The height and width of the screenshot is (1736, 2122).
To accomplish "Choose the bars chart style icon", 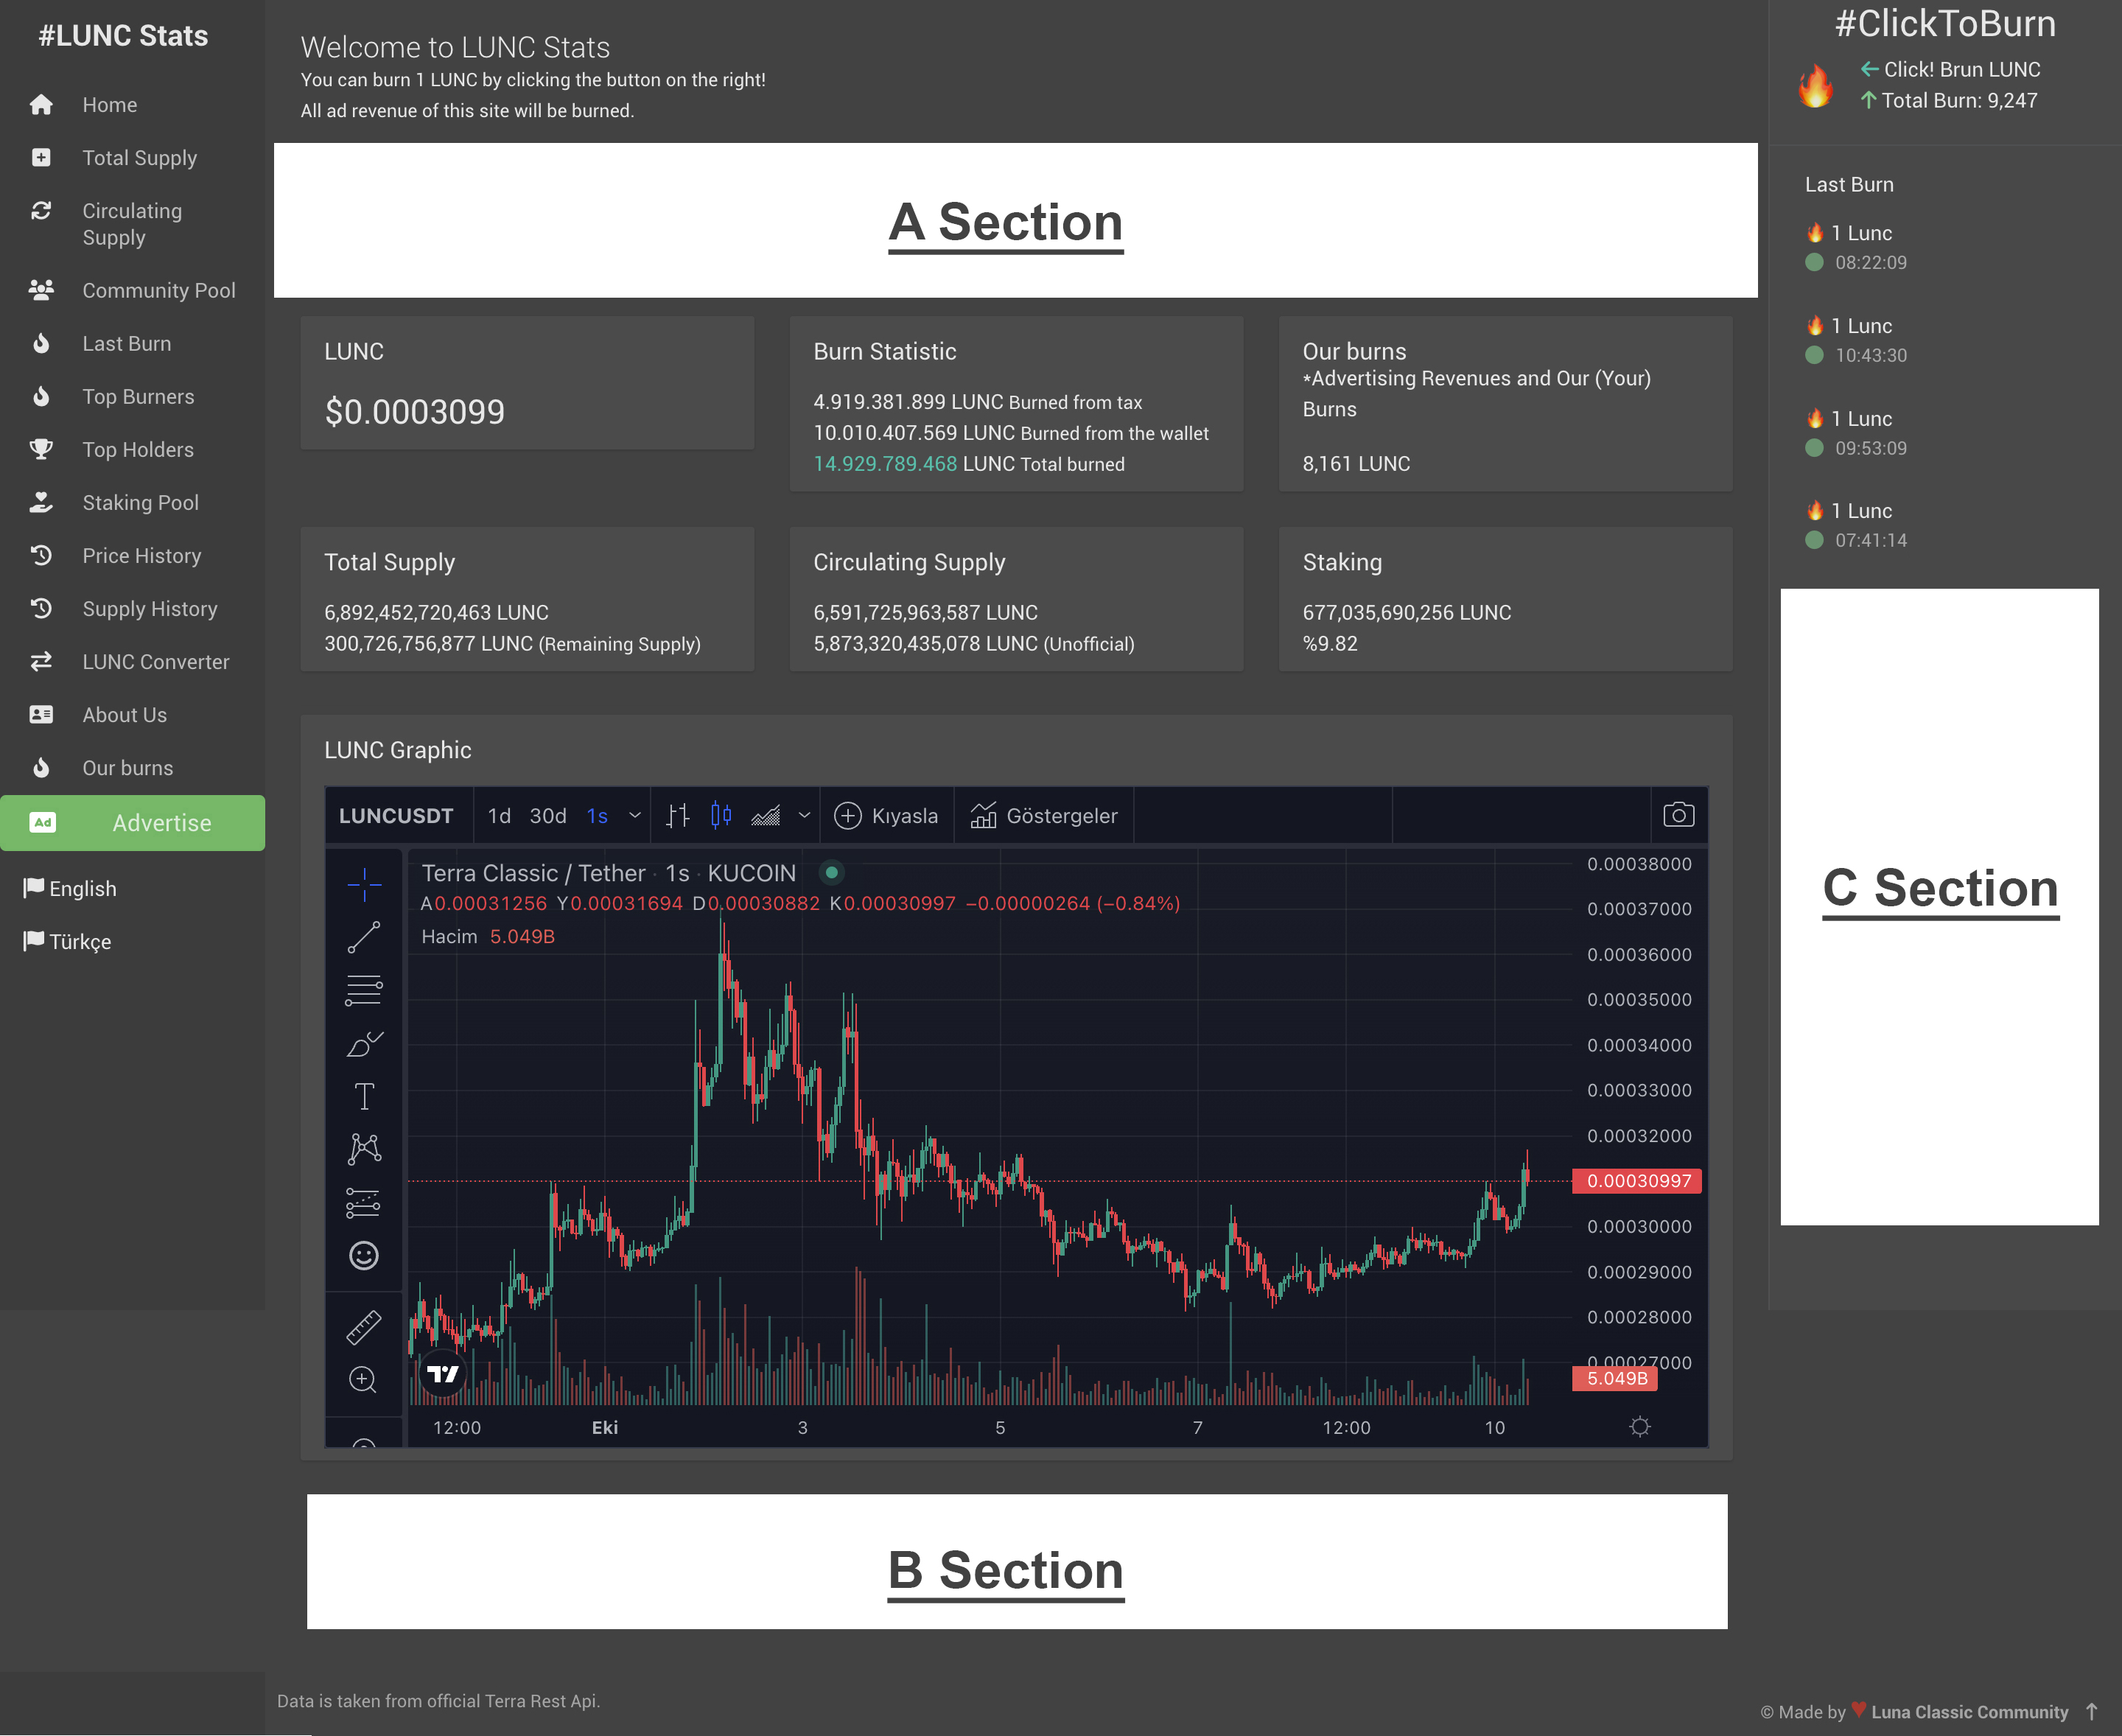I will 678,816.
